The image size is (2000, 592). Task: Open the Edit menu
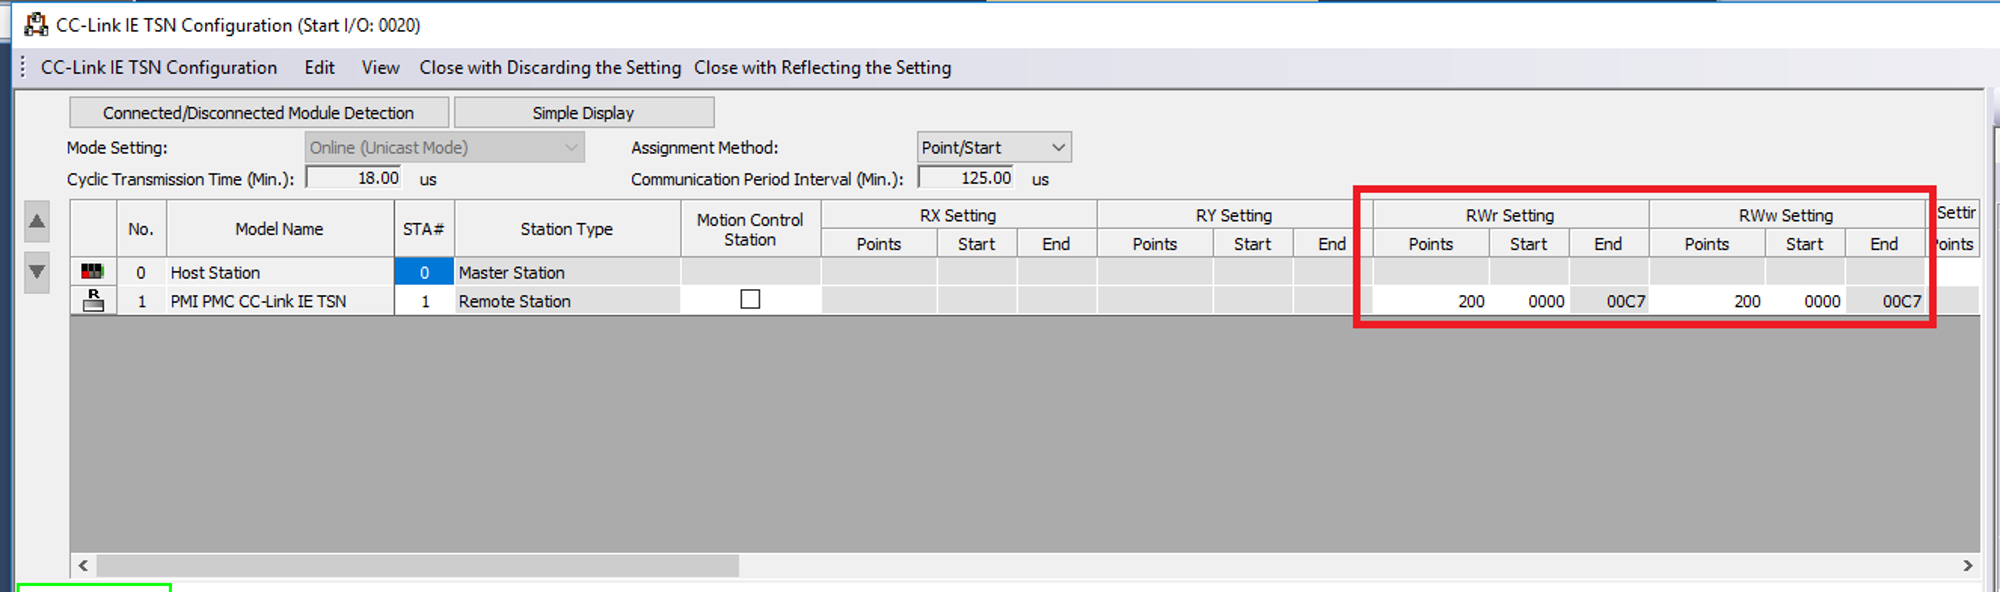point(320,67)
